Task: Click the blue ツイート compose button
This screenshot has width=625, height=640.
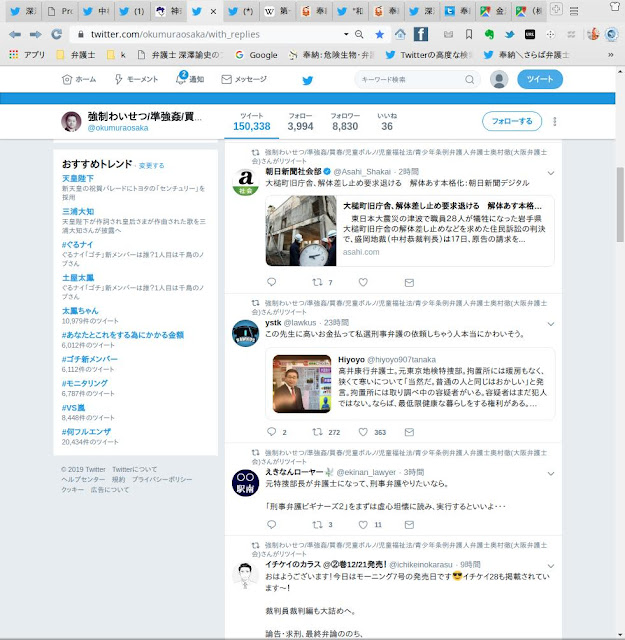Action: pyautogui.click(x=540, y=79)
